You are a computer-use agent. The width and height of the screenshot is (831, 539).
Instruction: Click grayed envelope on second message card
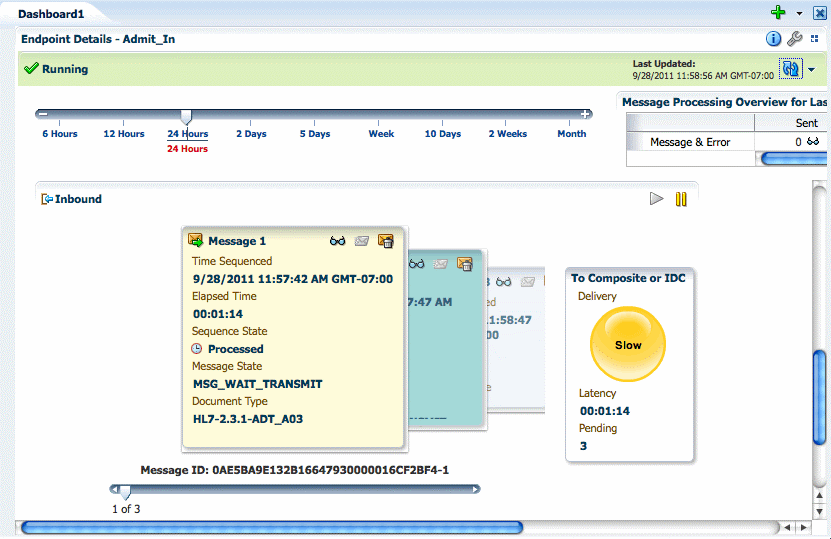440,263
